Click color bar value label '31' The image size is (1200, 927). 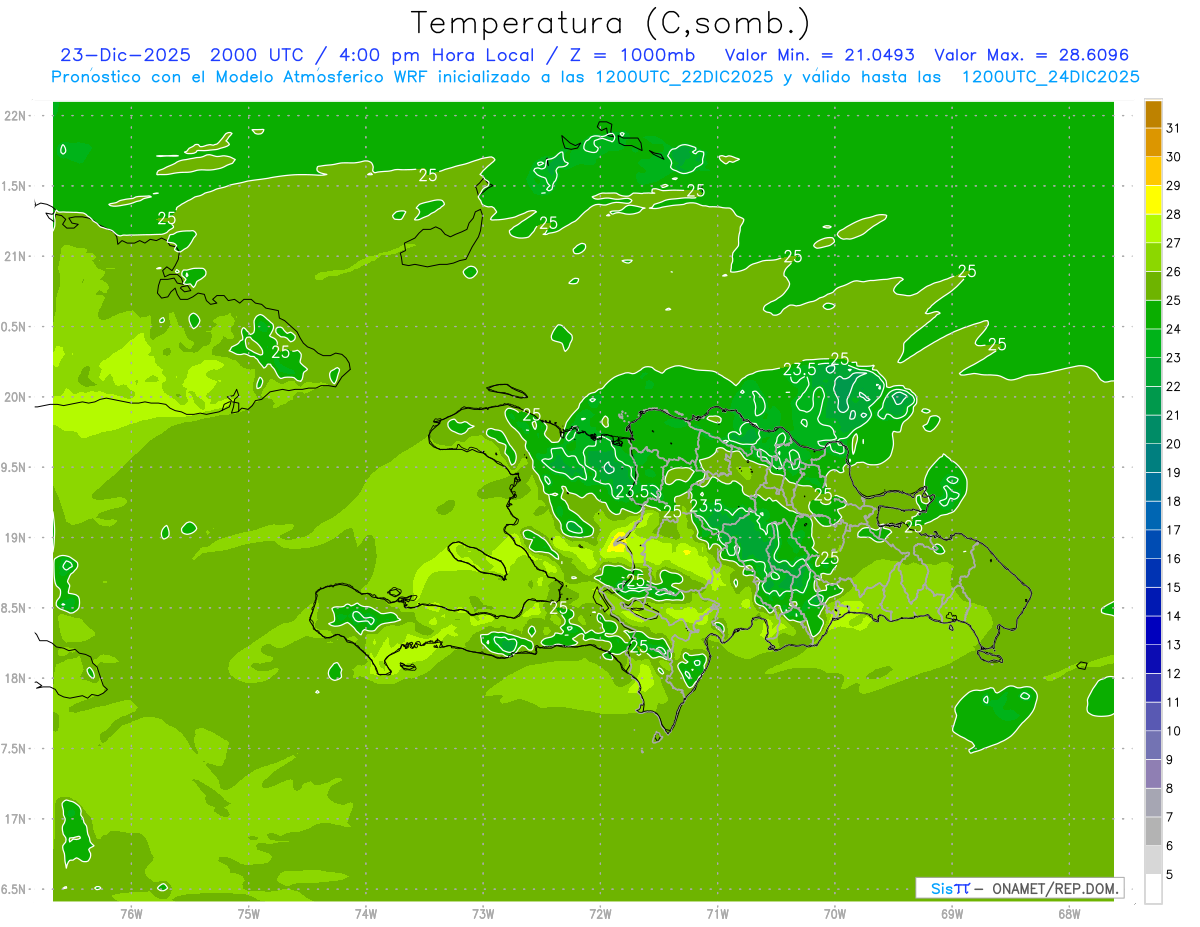tap(1174, 128)
